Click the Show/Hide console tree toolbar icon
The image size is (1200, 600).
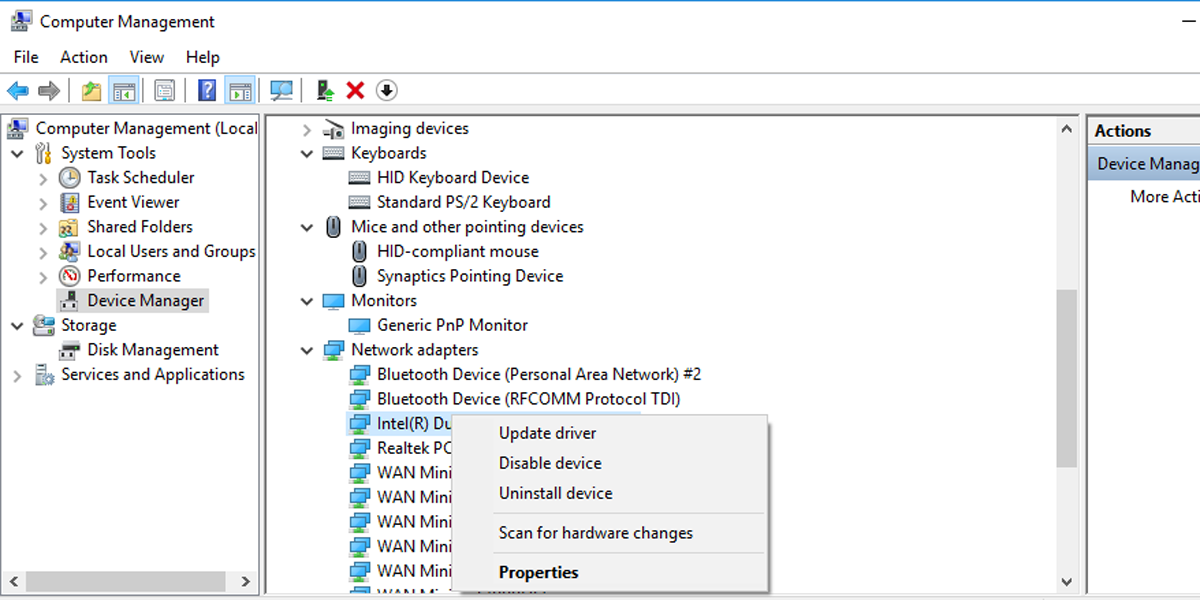[x=123, y=90]
